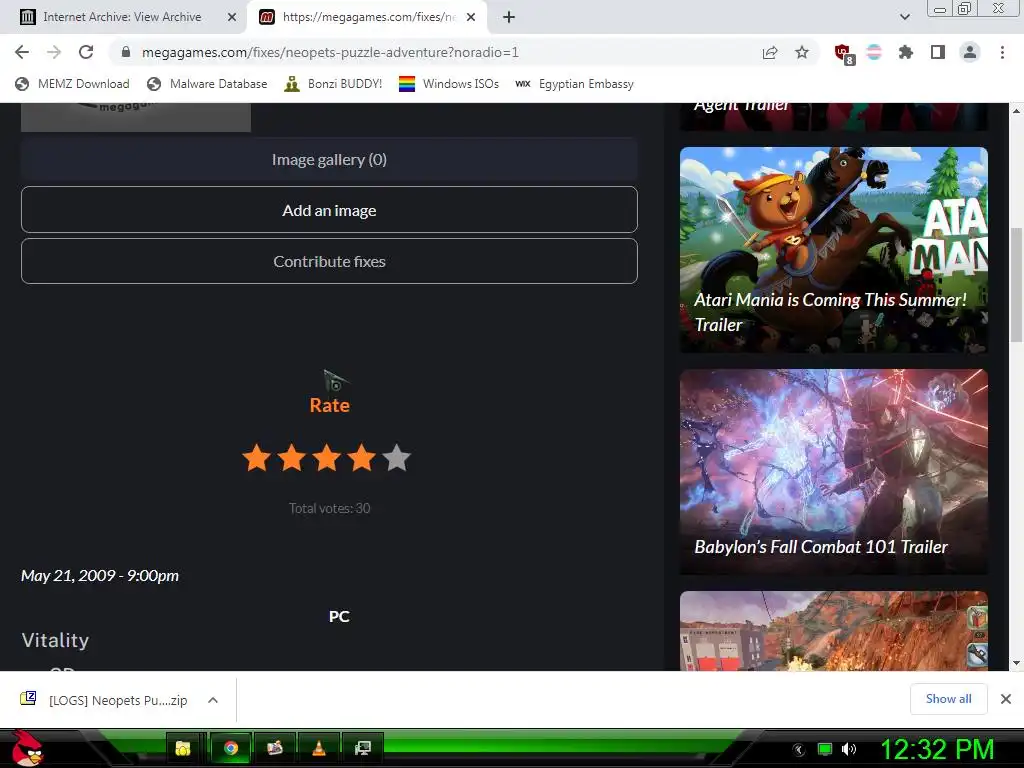The width and height of the screenshot is (1024, 768).
Task: Click the scrollbar up arrow
Action: [x=1016, y=110]
